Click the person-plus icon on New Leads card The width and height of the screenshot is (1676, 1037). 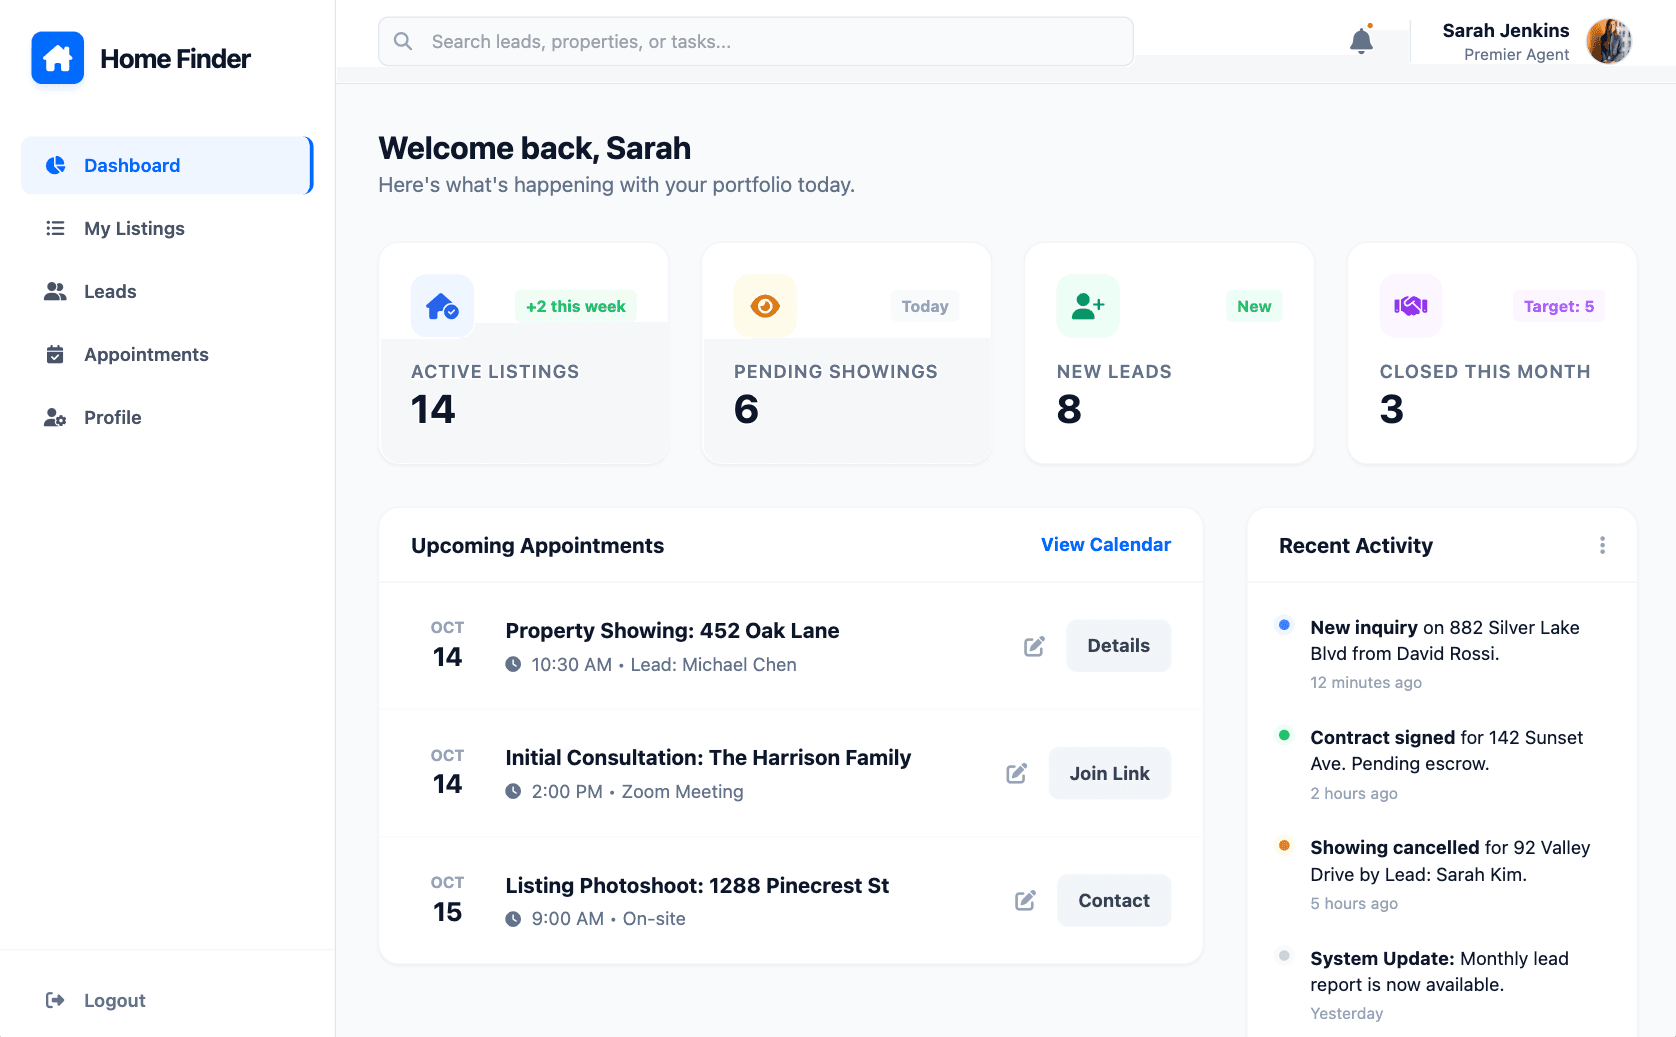click(x=1087, y=305)
